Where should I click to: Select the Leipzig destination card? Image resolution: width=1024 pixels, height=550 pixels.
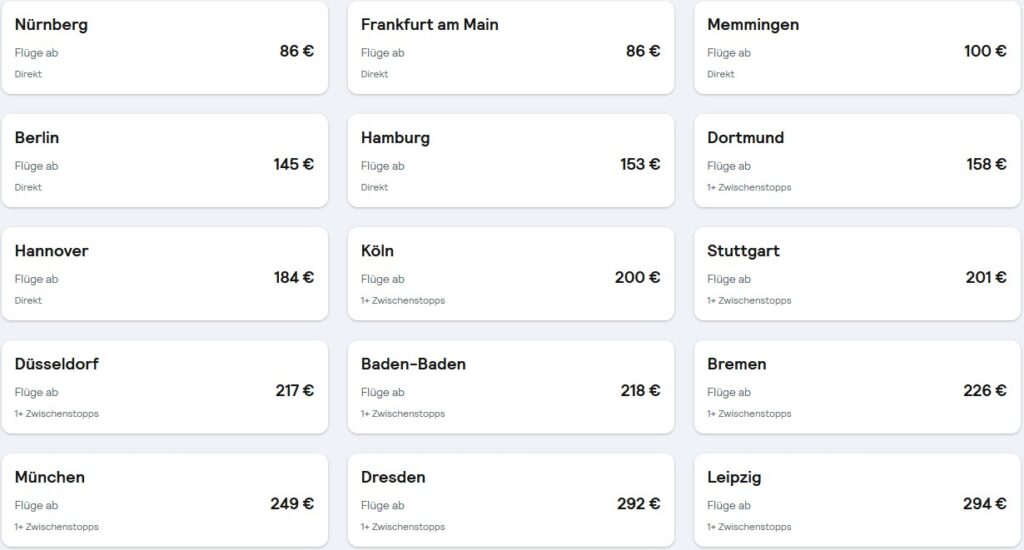point(856,500)
